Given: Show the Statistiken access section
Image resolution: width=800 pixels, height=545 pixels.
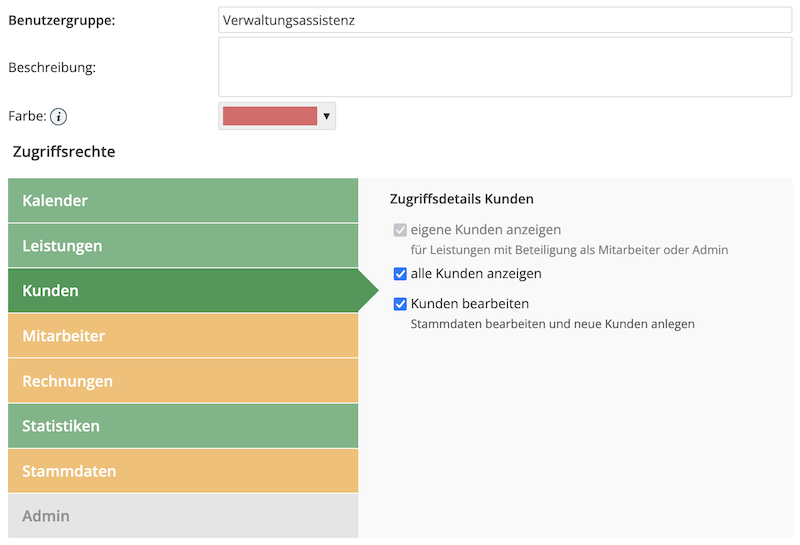Looking at the screenshot, I should tap(183, 426).
